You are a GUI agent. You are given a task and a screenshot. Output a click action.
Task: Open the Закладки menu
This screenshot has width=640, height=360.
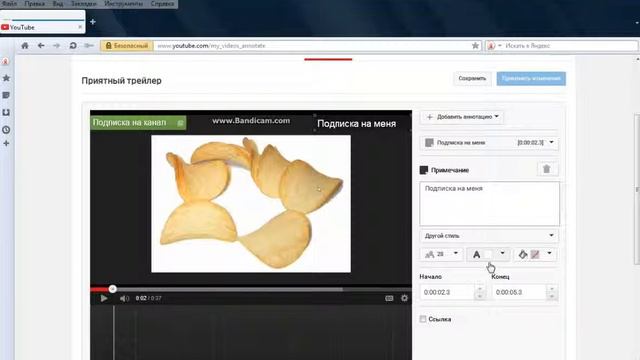(x=84, y=4)
